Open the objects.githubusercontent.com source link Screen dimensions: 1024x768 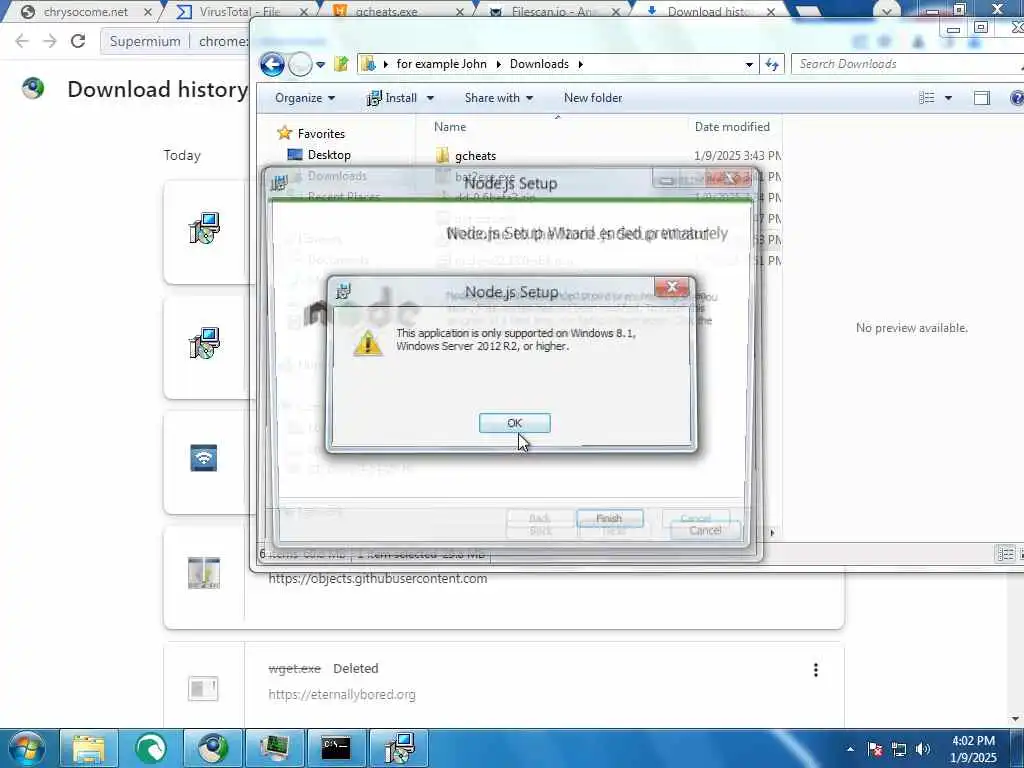coord(377,579)
